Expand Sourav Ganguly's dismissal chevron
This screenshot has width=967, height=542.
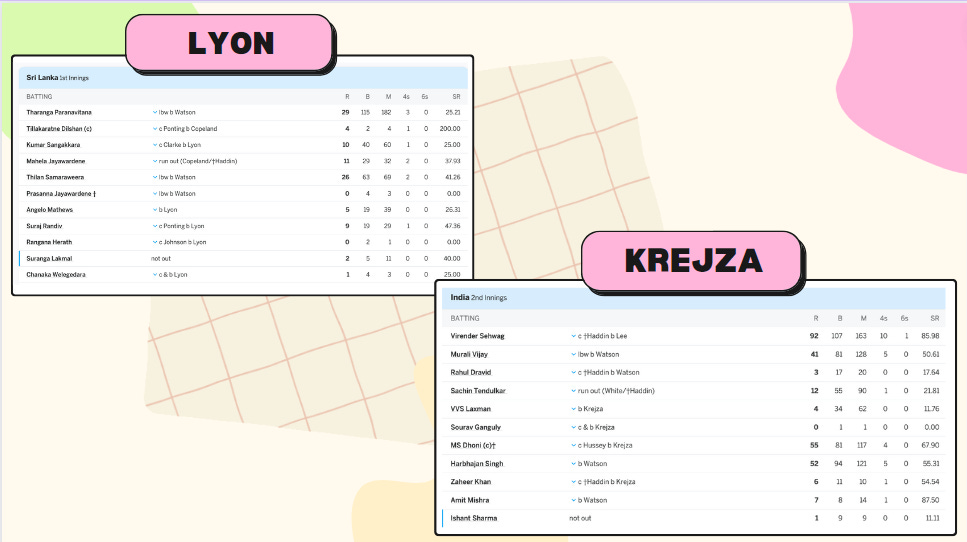pyautogui.click(x=574, y=427)
